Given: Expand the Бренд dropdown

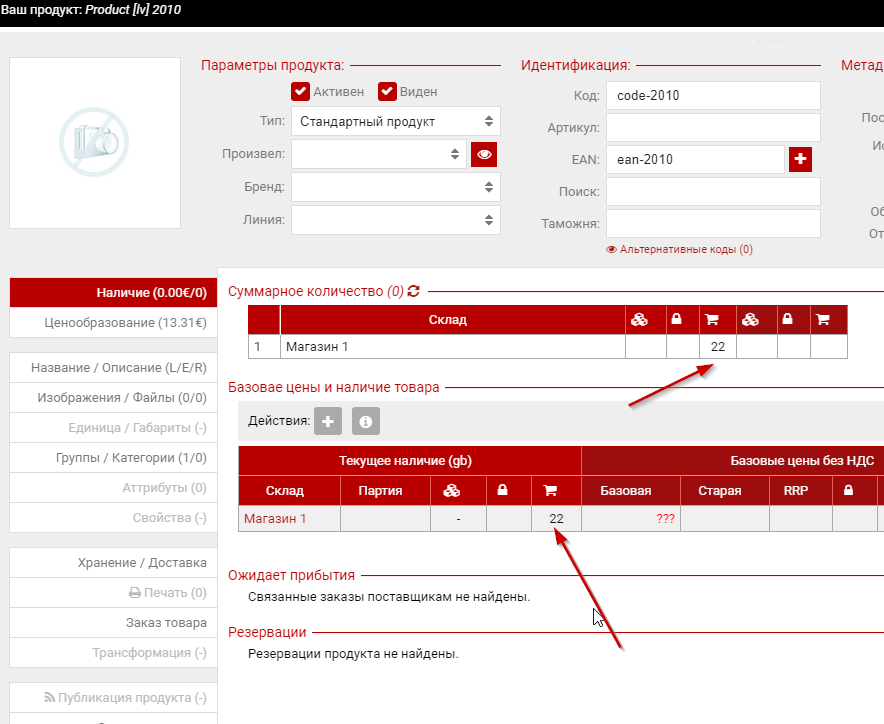Looking at the screenshot, I should tap(395, 187).
